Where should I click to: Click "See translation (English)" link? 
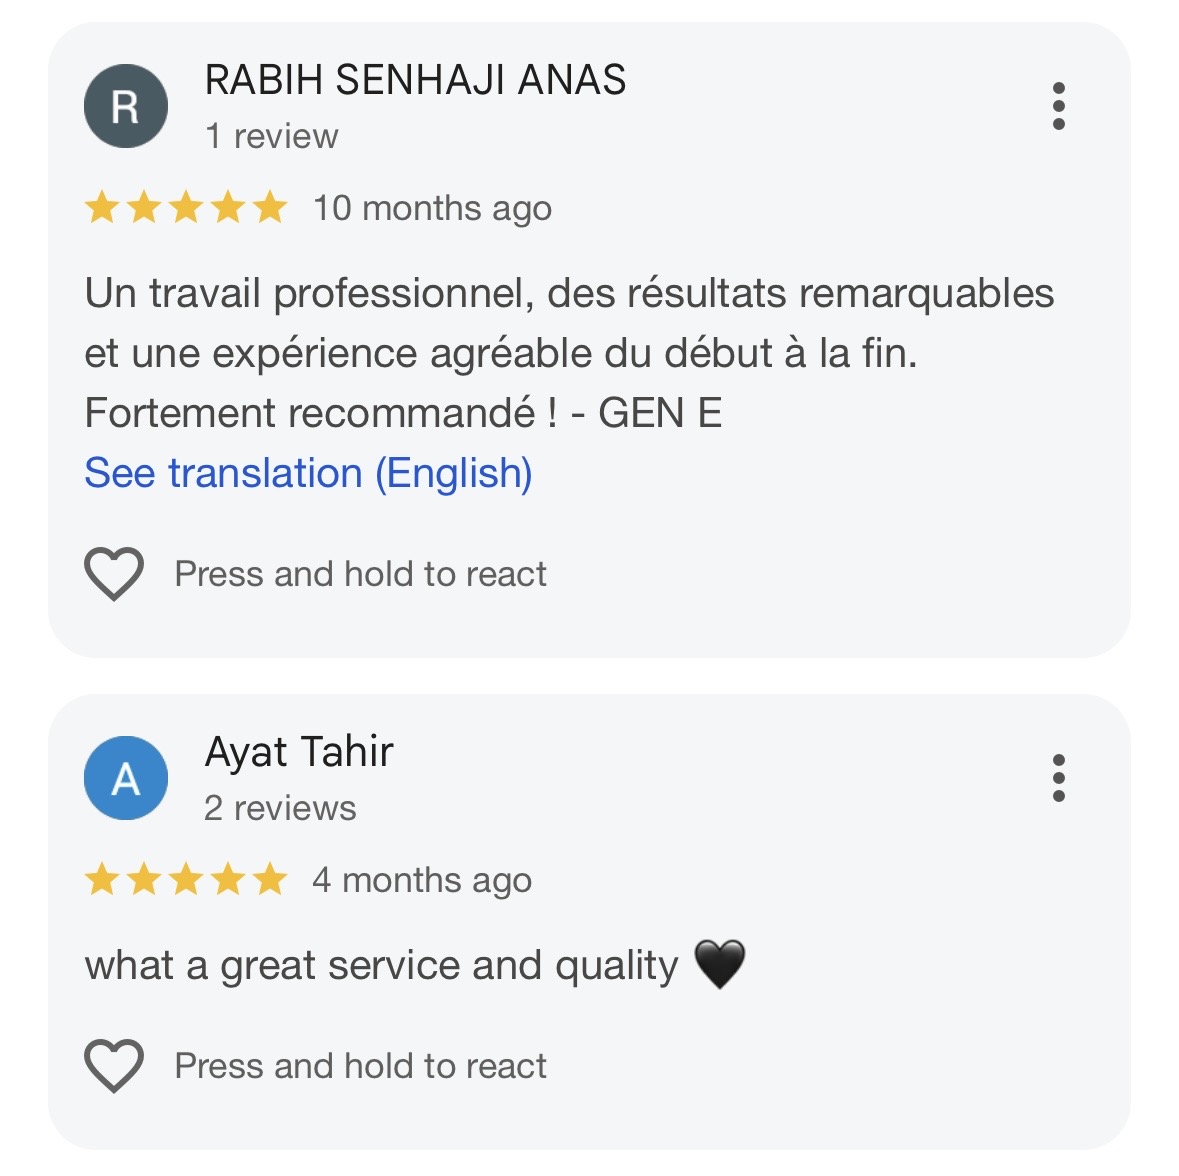point(308,473)
